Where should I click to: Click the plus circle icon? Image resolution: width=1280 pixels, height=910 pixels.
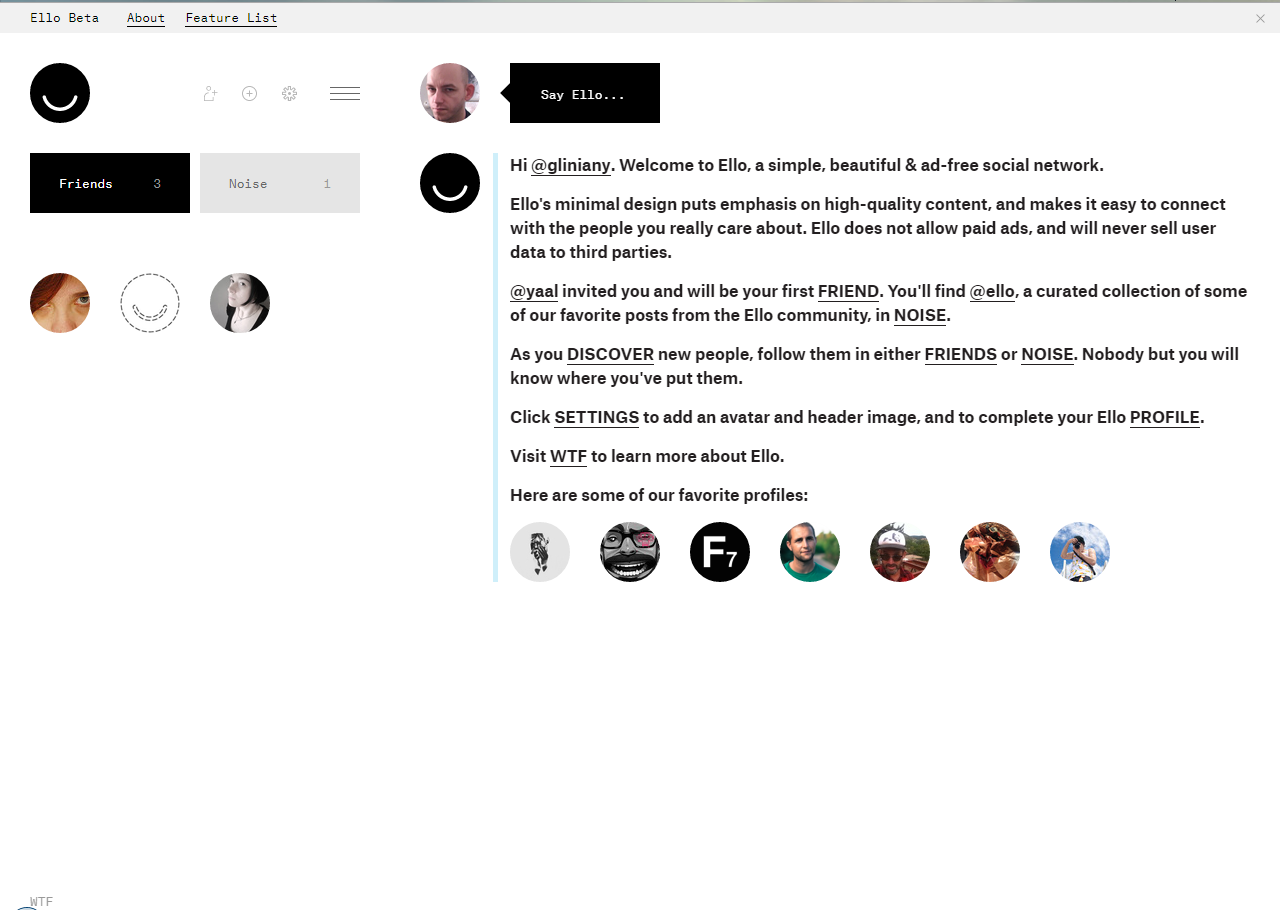click(250, 93)
